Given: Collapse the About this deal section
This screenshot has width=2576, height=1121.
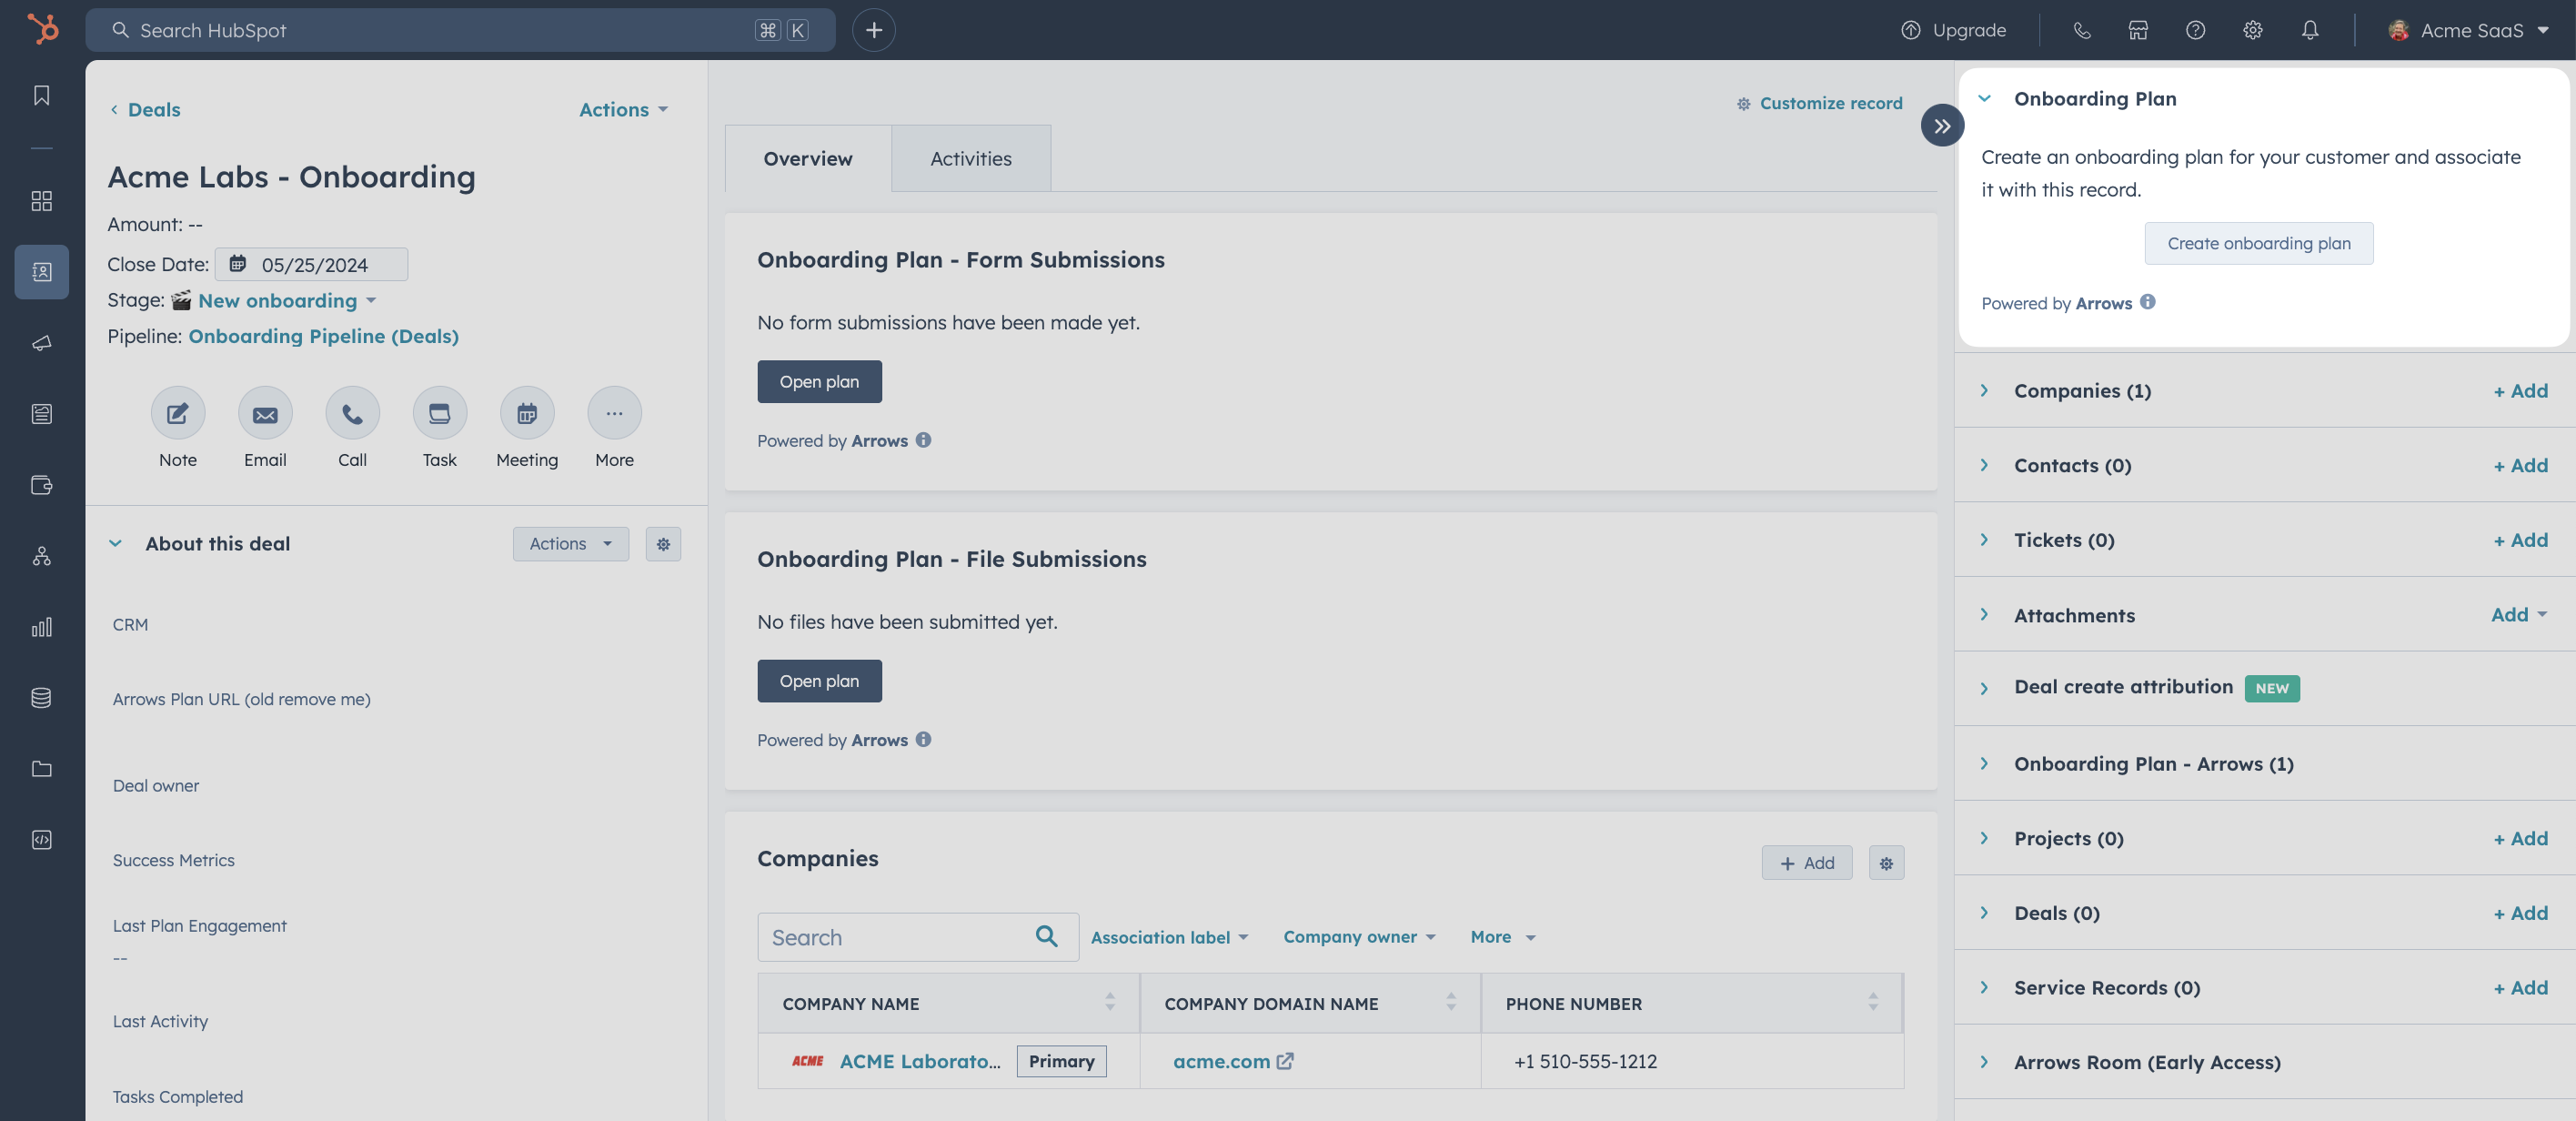Looking at the screenshot, I should click(x=116, y=543).
